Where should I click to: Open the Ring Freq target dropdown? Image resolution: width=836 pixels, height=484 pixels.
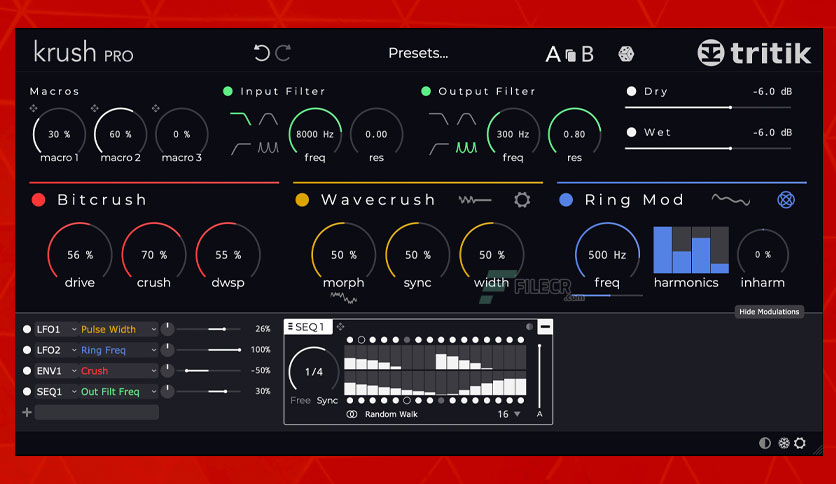pos(119,350)
